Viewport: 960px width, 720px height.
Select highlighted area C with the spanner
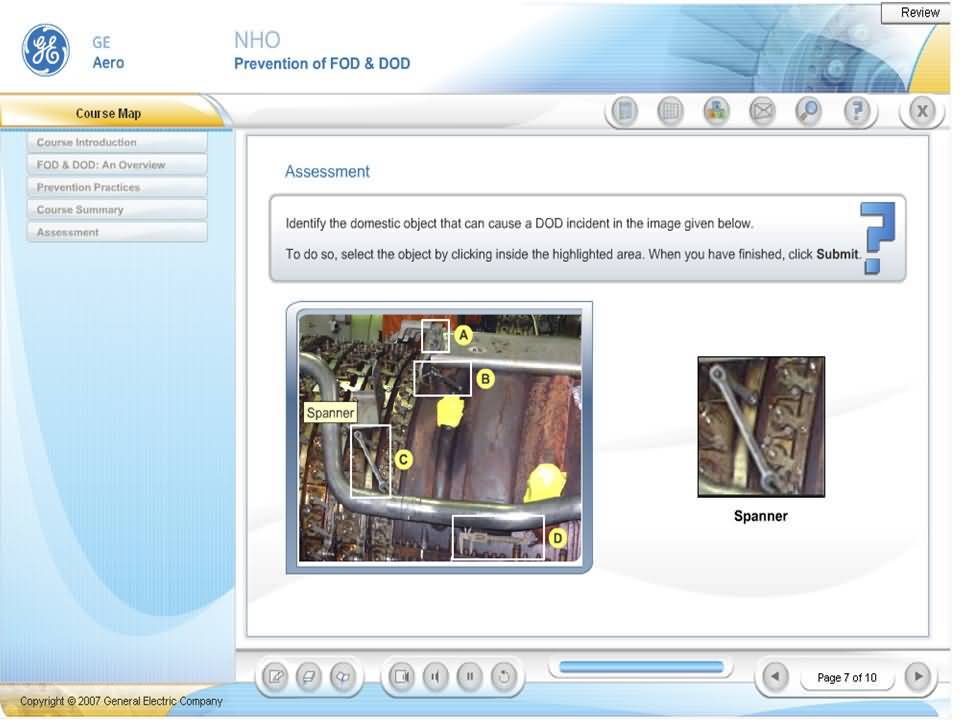[x=370, y=460]
